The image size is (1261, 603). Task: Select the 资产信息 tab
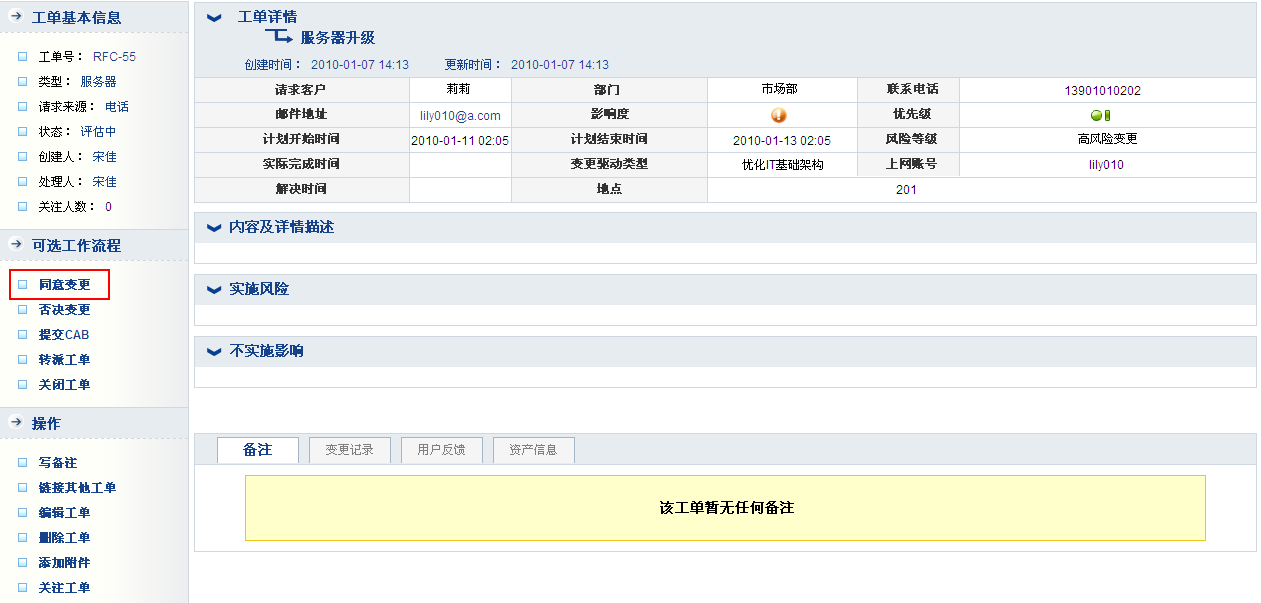click(533, 450)
